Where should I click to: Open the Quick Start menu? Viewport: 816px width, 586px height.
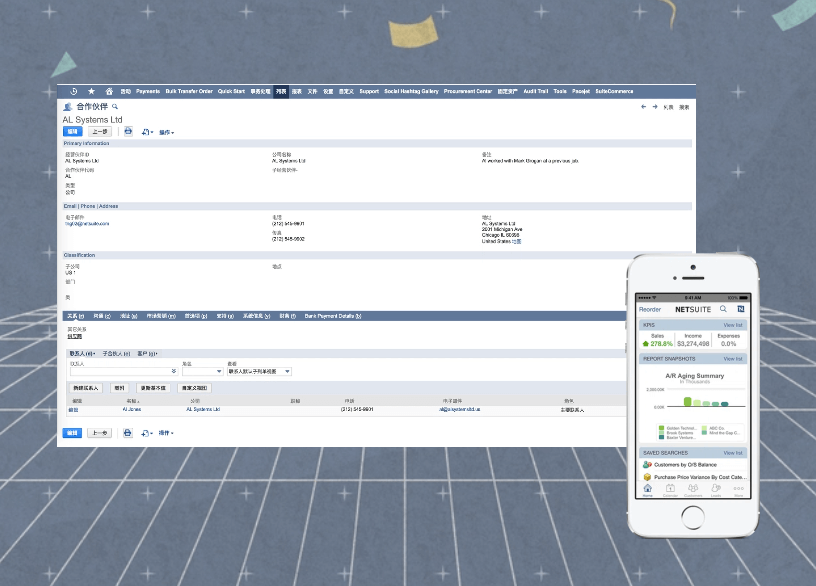click(231, 91)
